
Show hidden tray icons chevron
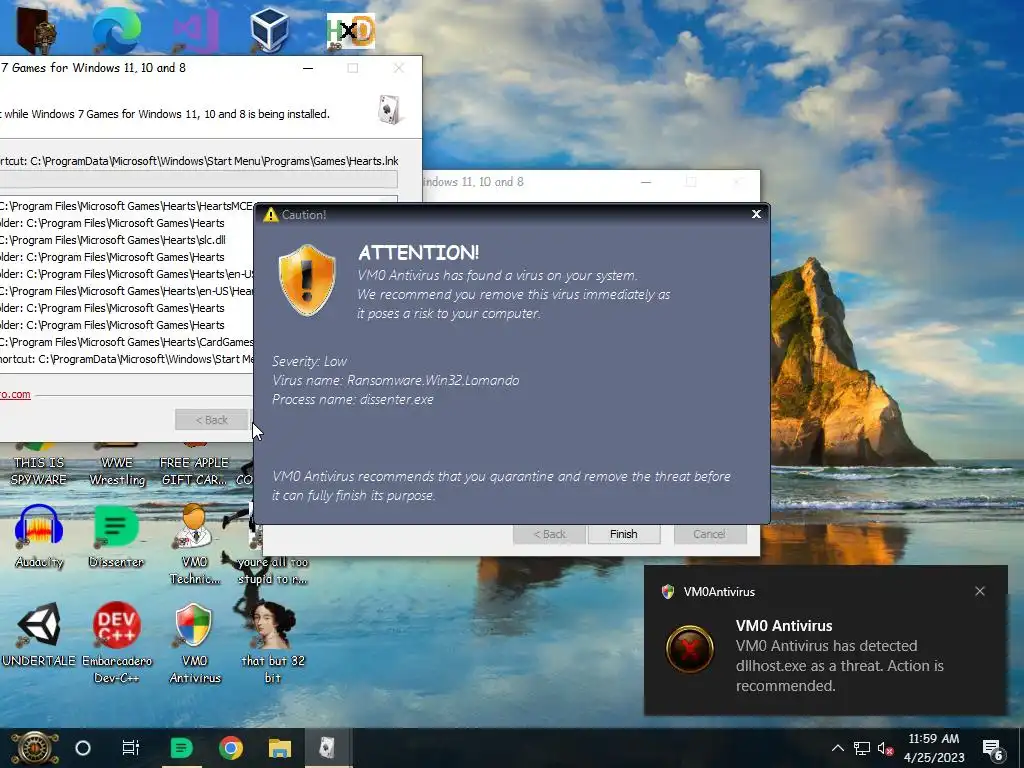[837, 748]
